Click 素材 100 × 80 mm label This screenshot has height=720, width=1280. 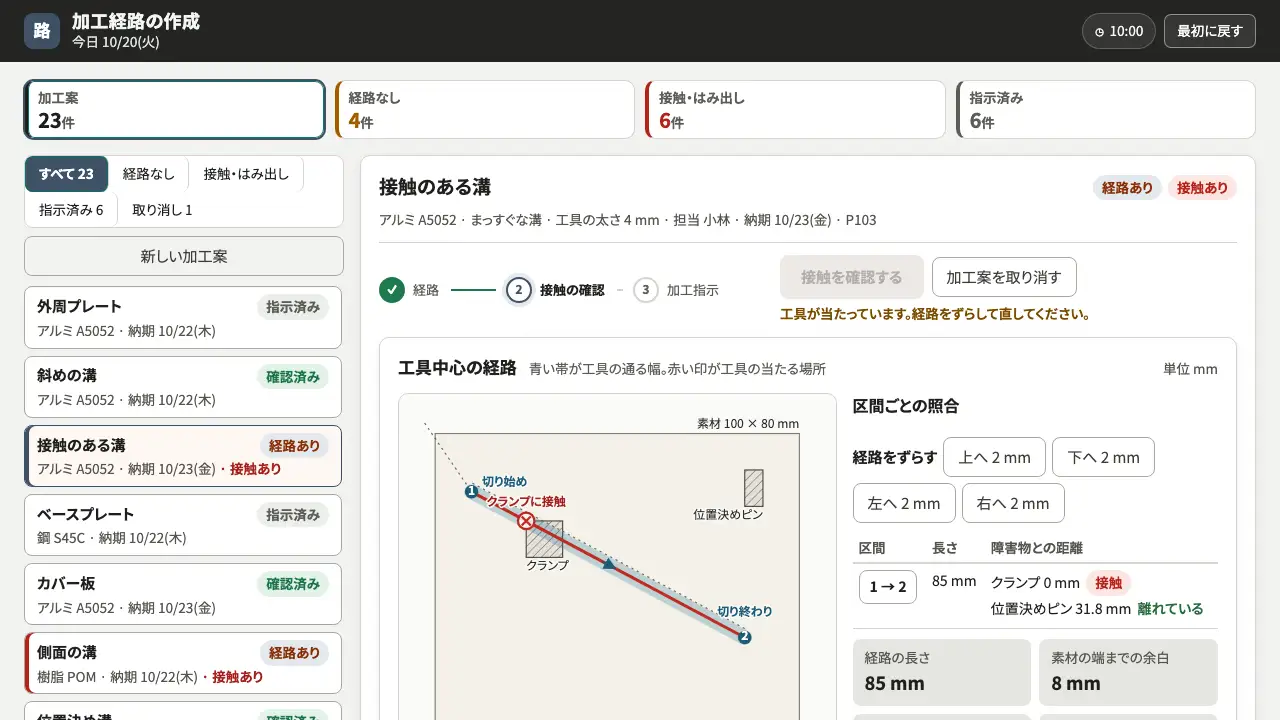(x=748, y=423)
